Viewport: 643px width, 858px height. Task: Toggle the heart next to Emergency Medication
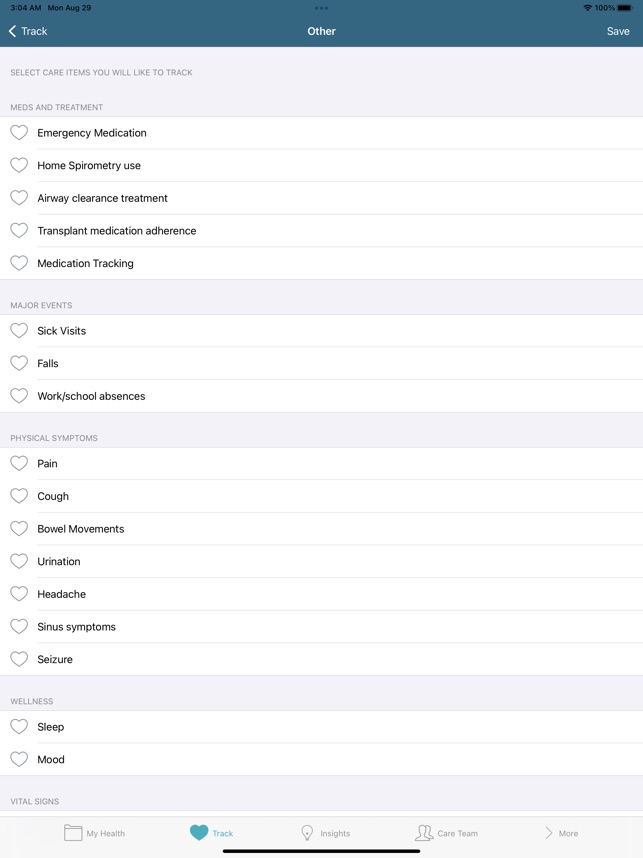tap(18, 132)
